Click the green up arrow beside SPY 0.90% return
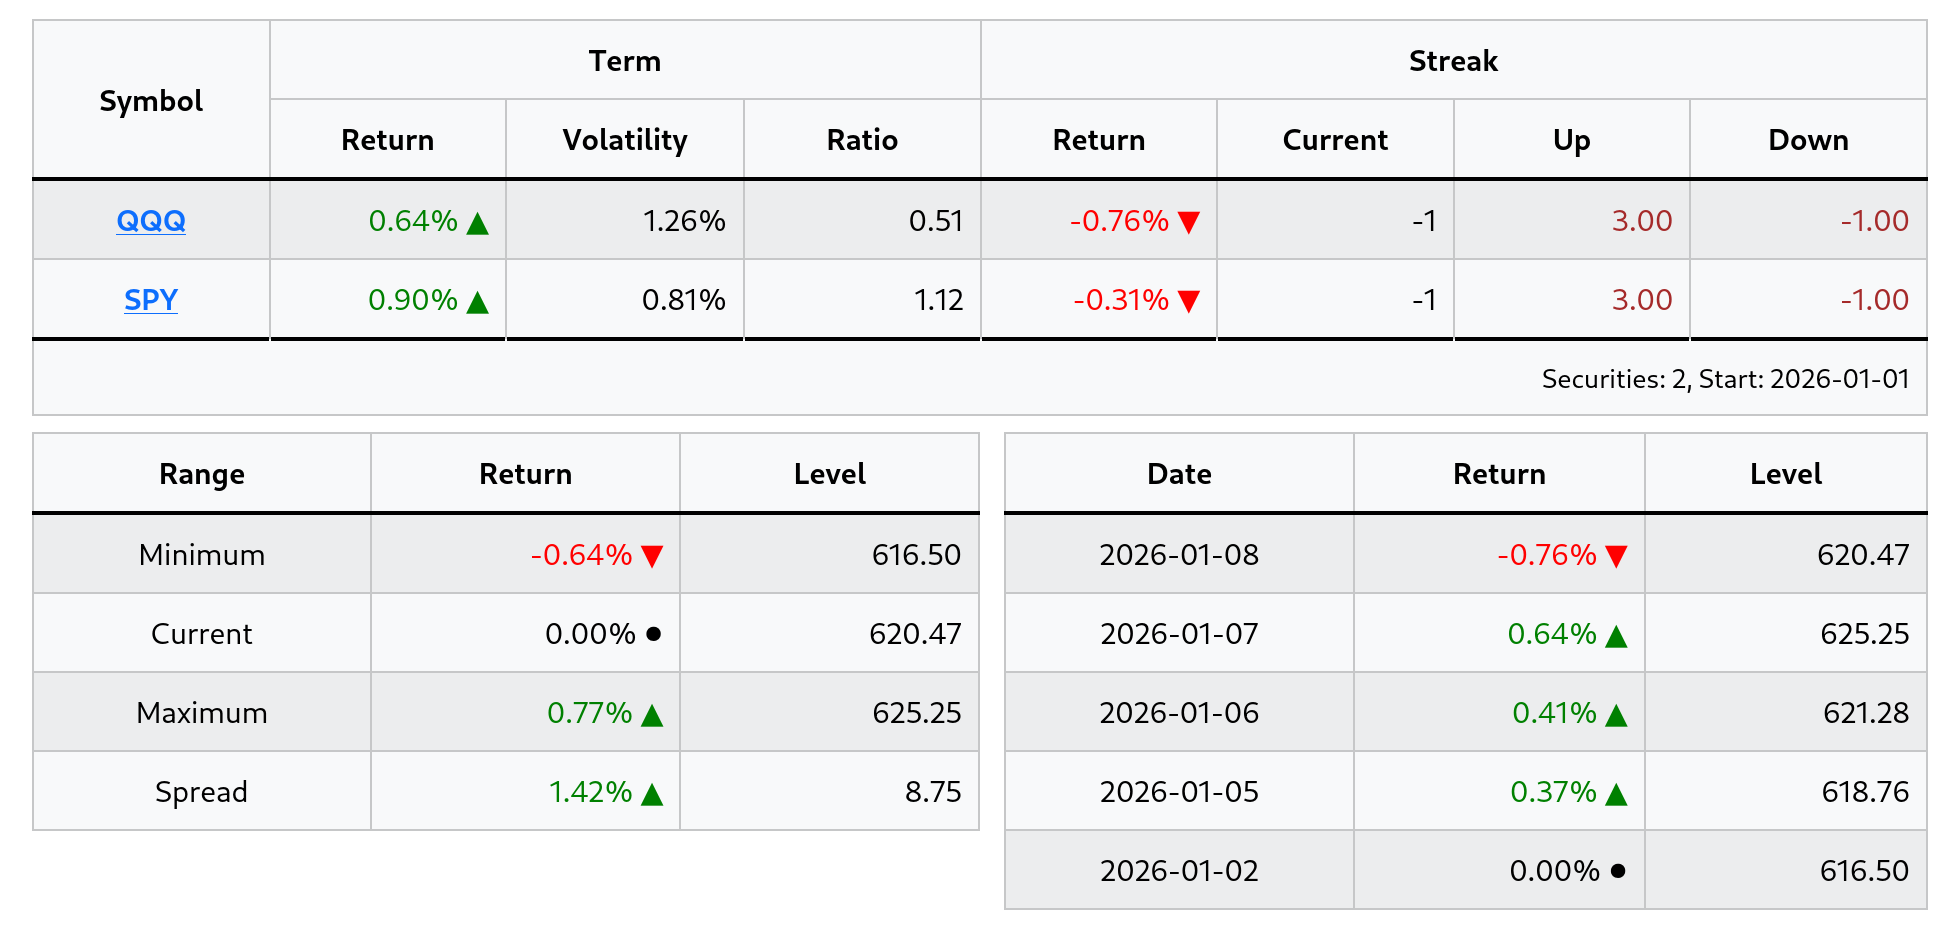The image size is (1946, 936). coord(478,301)
